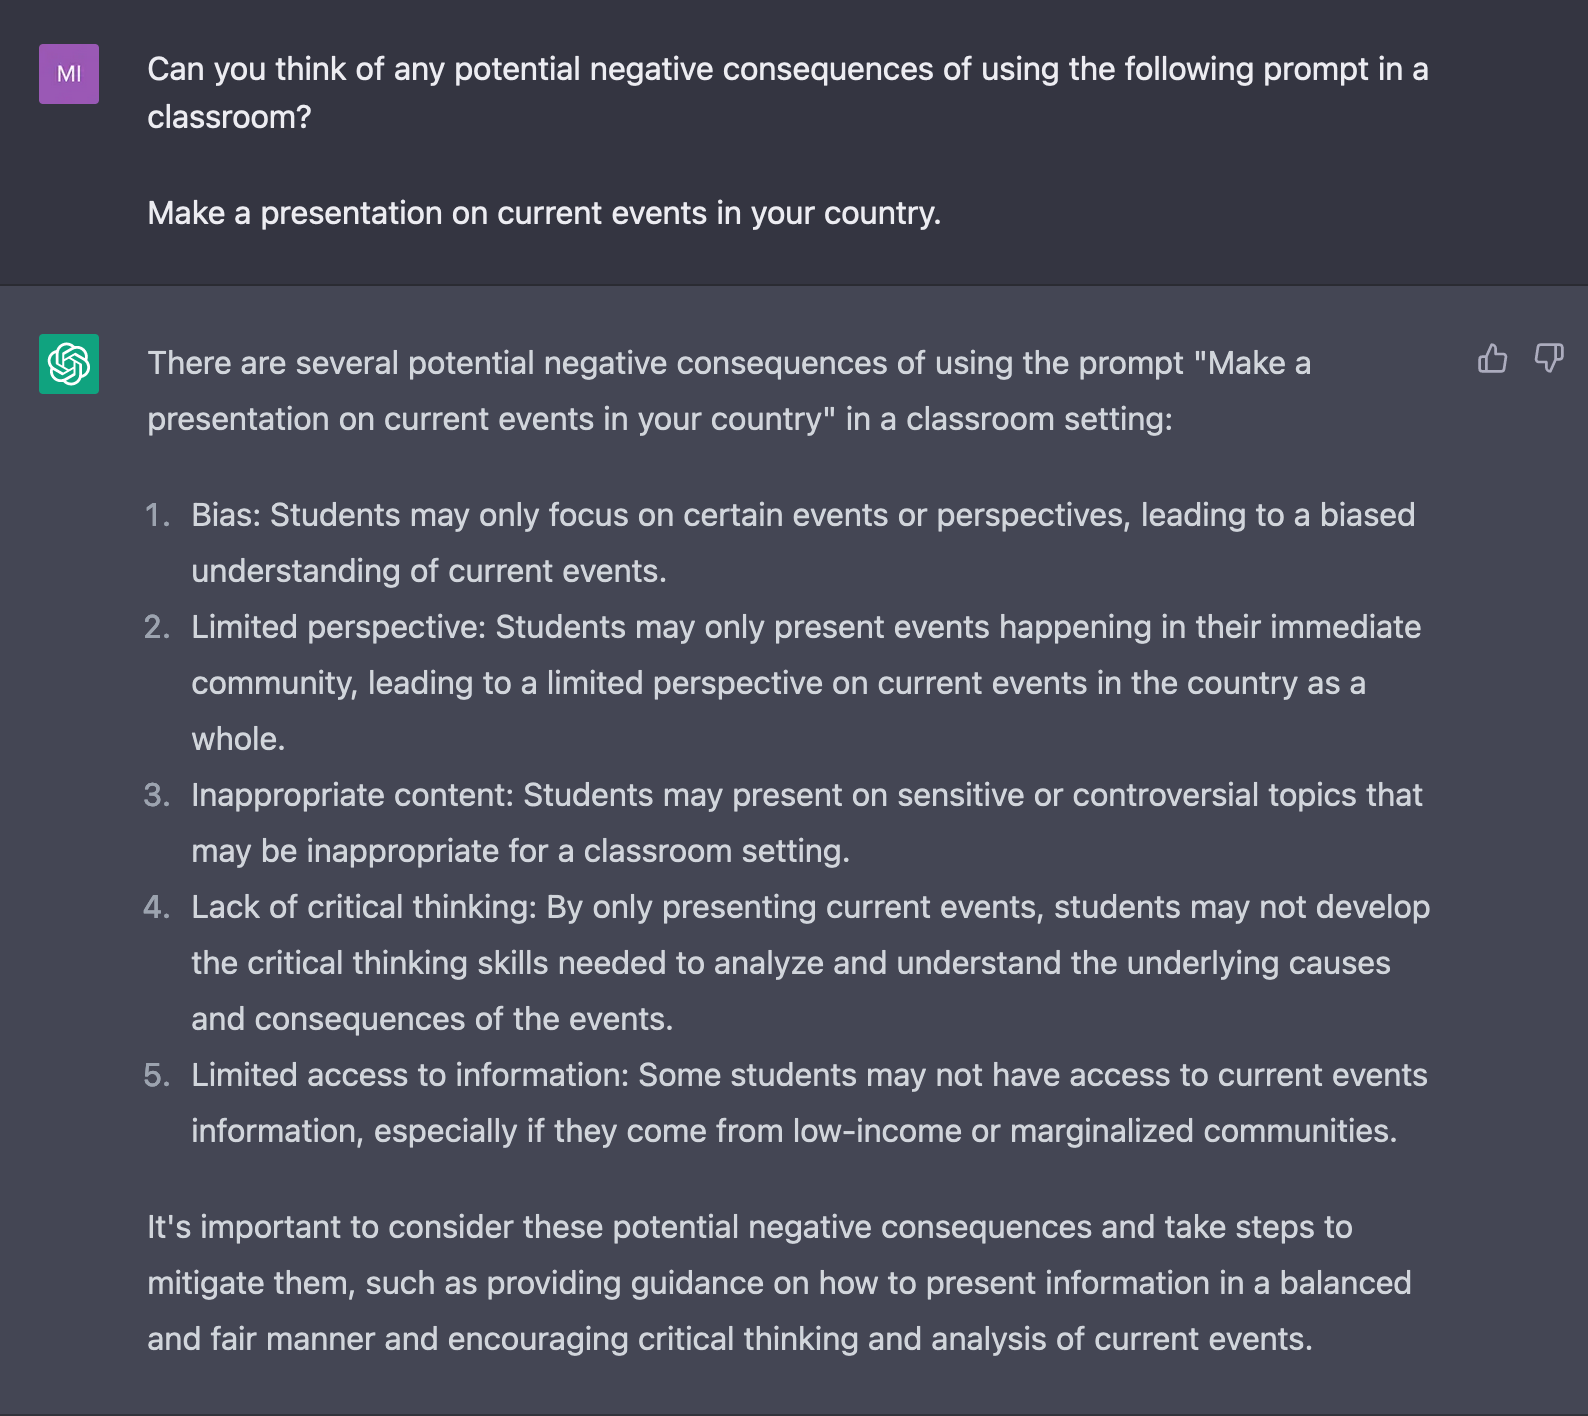Click the thumbs up icon
The image size is (1588, 1416).
click(x=1492, y=358)
